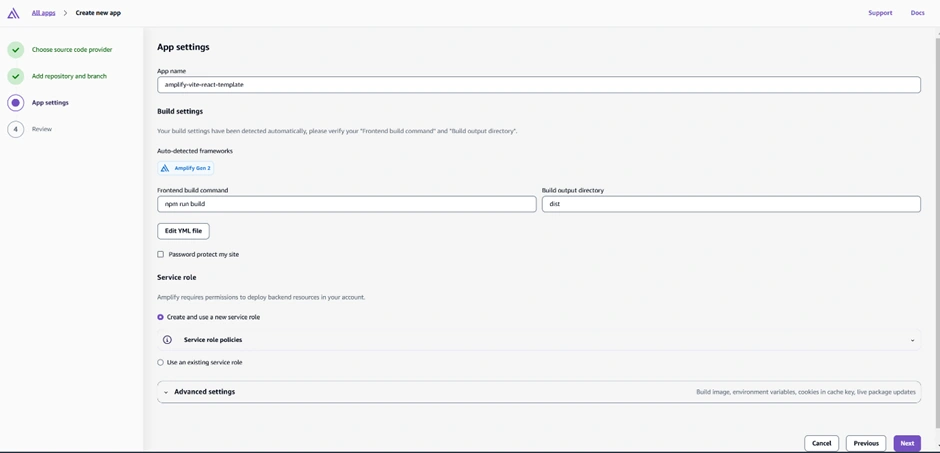Select the breadcrumb separator chevron icon
This screenshot has width=940, height=453.
[x=65, y=13]
